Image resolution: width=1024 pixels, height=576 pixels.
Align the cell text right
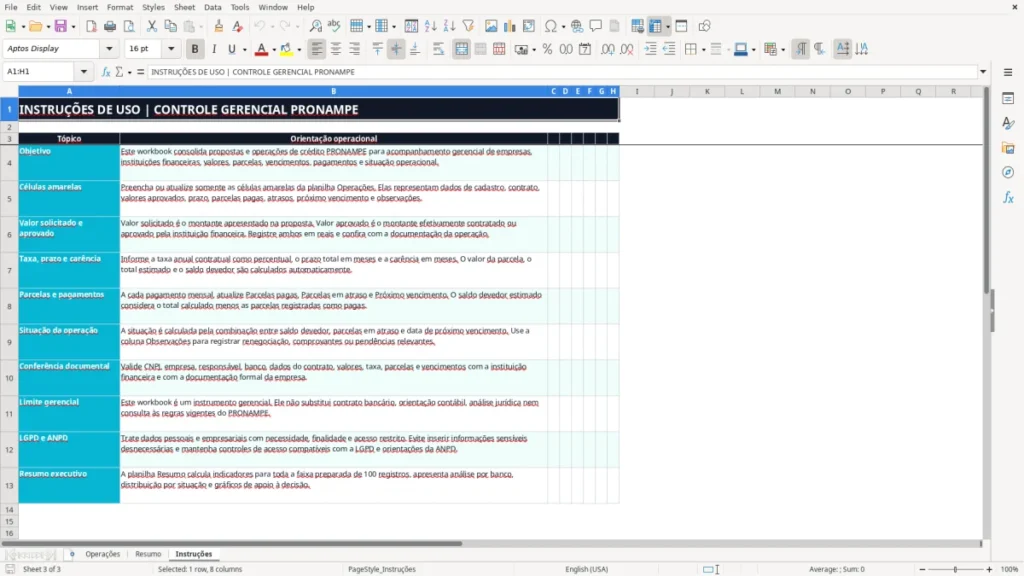[355, 49]
